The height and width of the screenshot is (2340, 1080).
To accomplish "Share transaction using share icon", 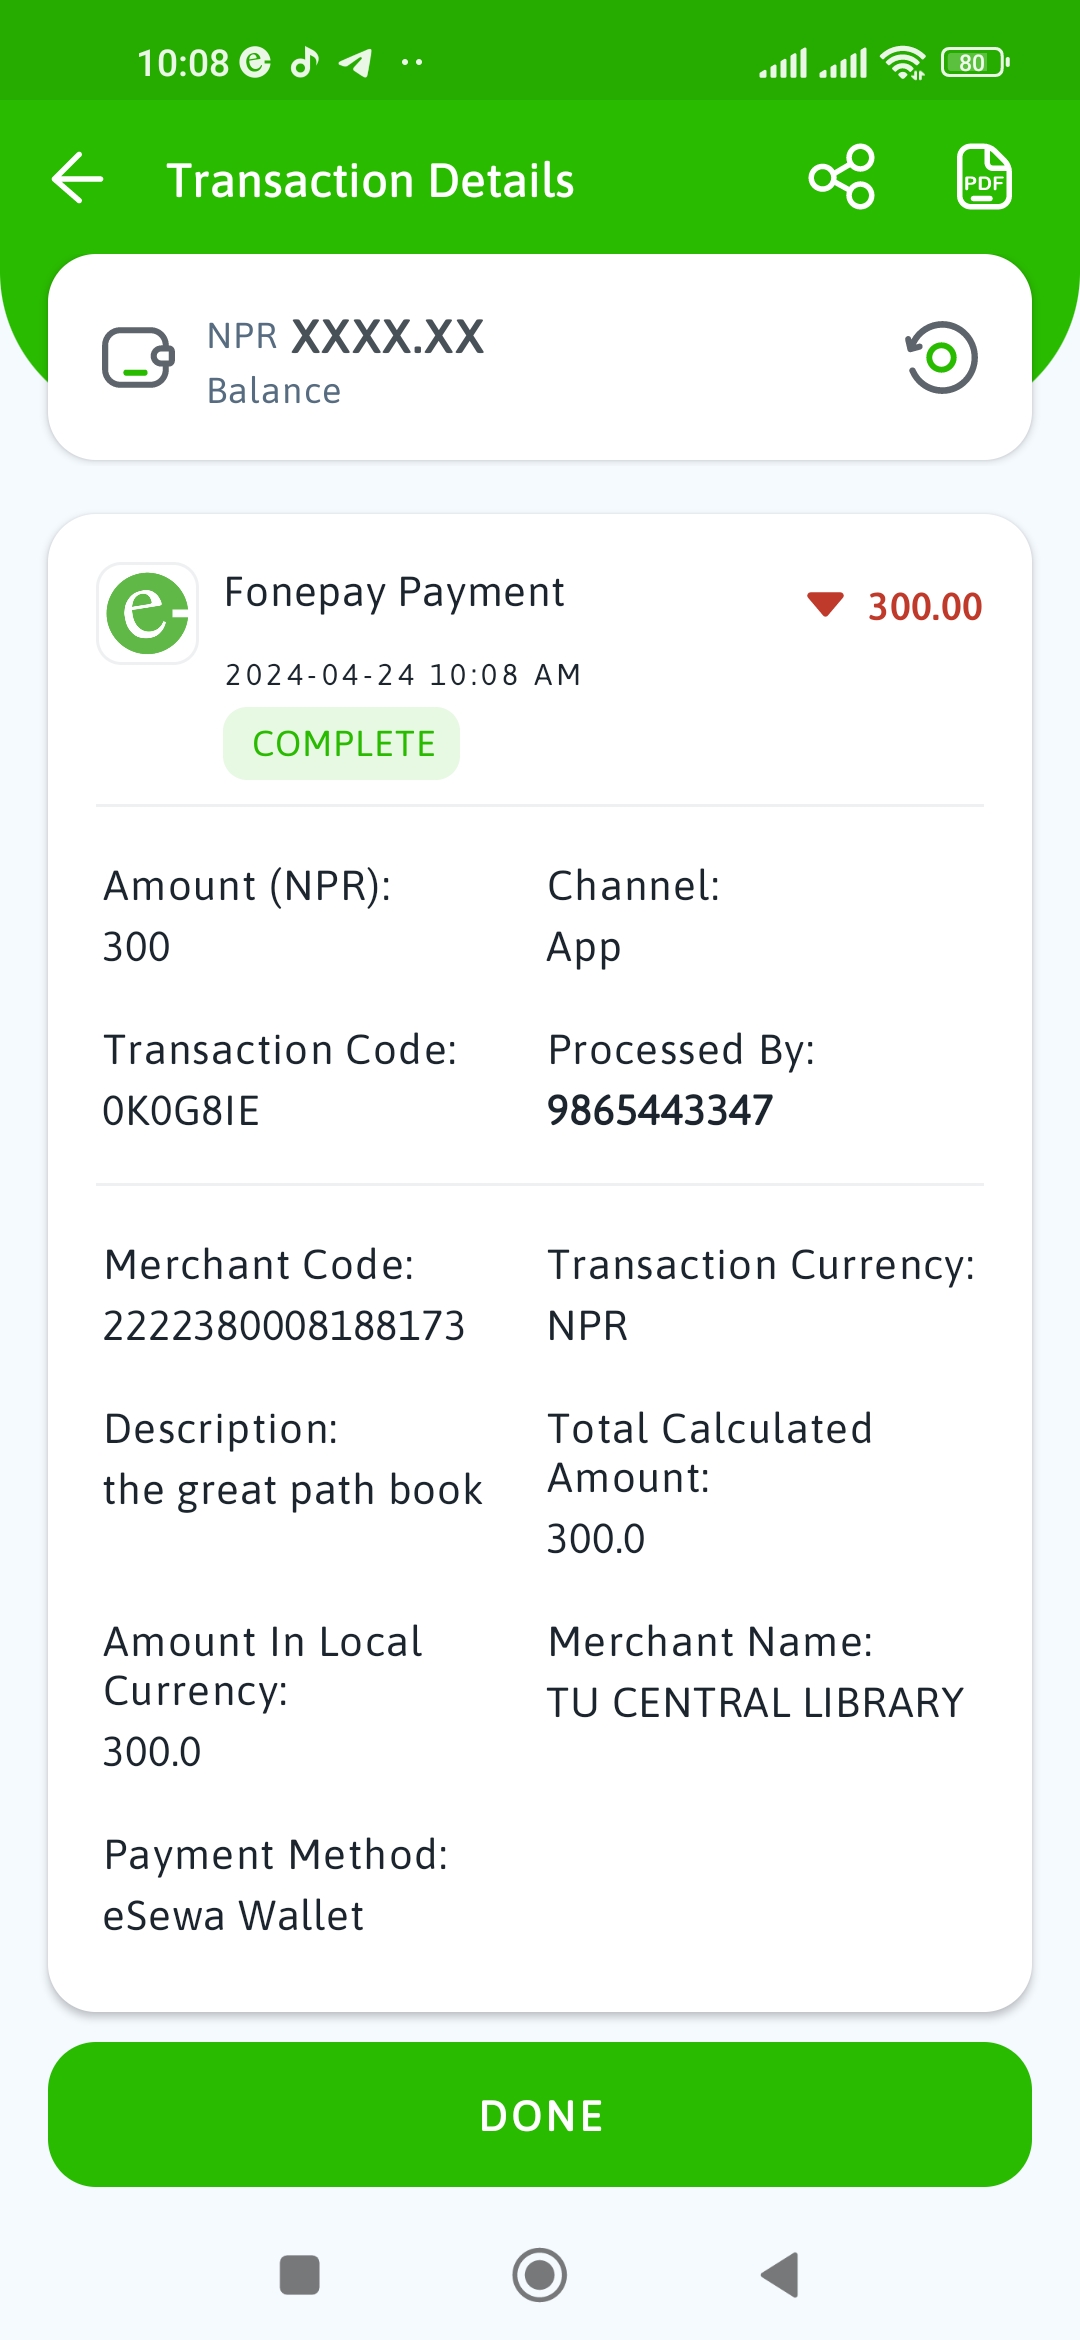I will coord(842,177).
